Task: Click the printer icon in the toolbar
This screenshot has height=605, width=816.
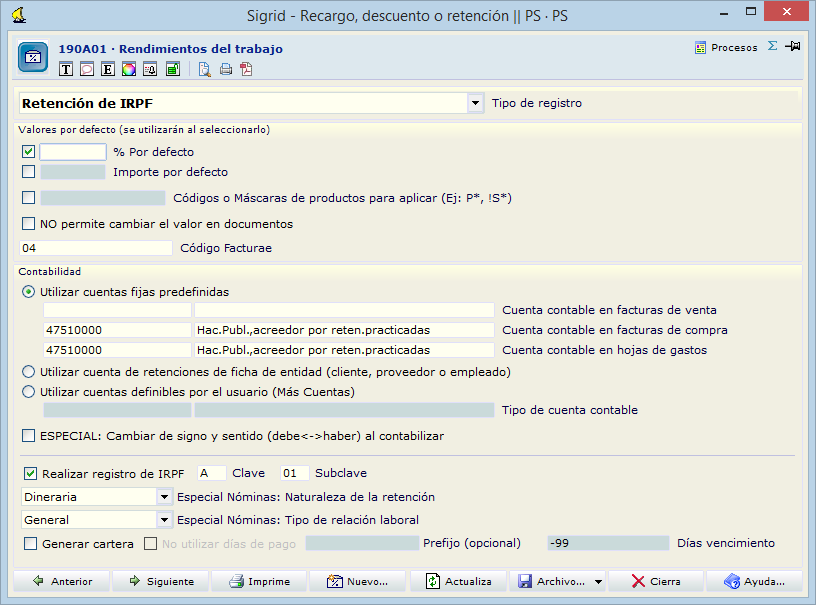Action: coord(225,70)
